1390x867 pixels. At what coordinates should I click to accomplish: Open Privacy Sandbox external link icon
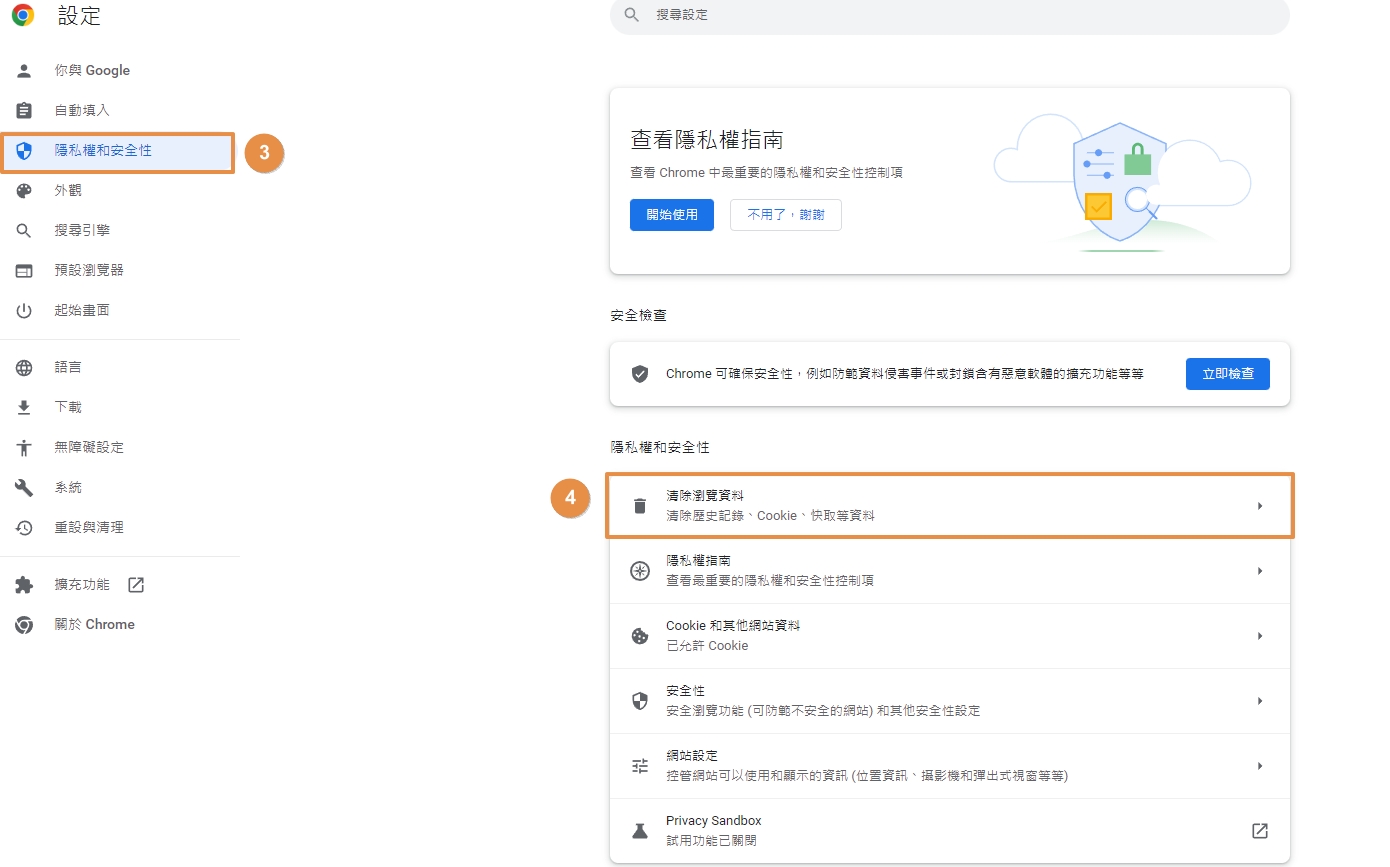pos(1260,831)
